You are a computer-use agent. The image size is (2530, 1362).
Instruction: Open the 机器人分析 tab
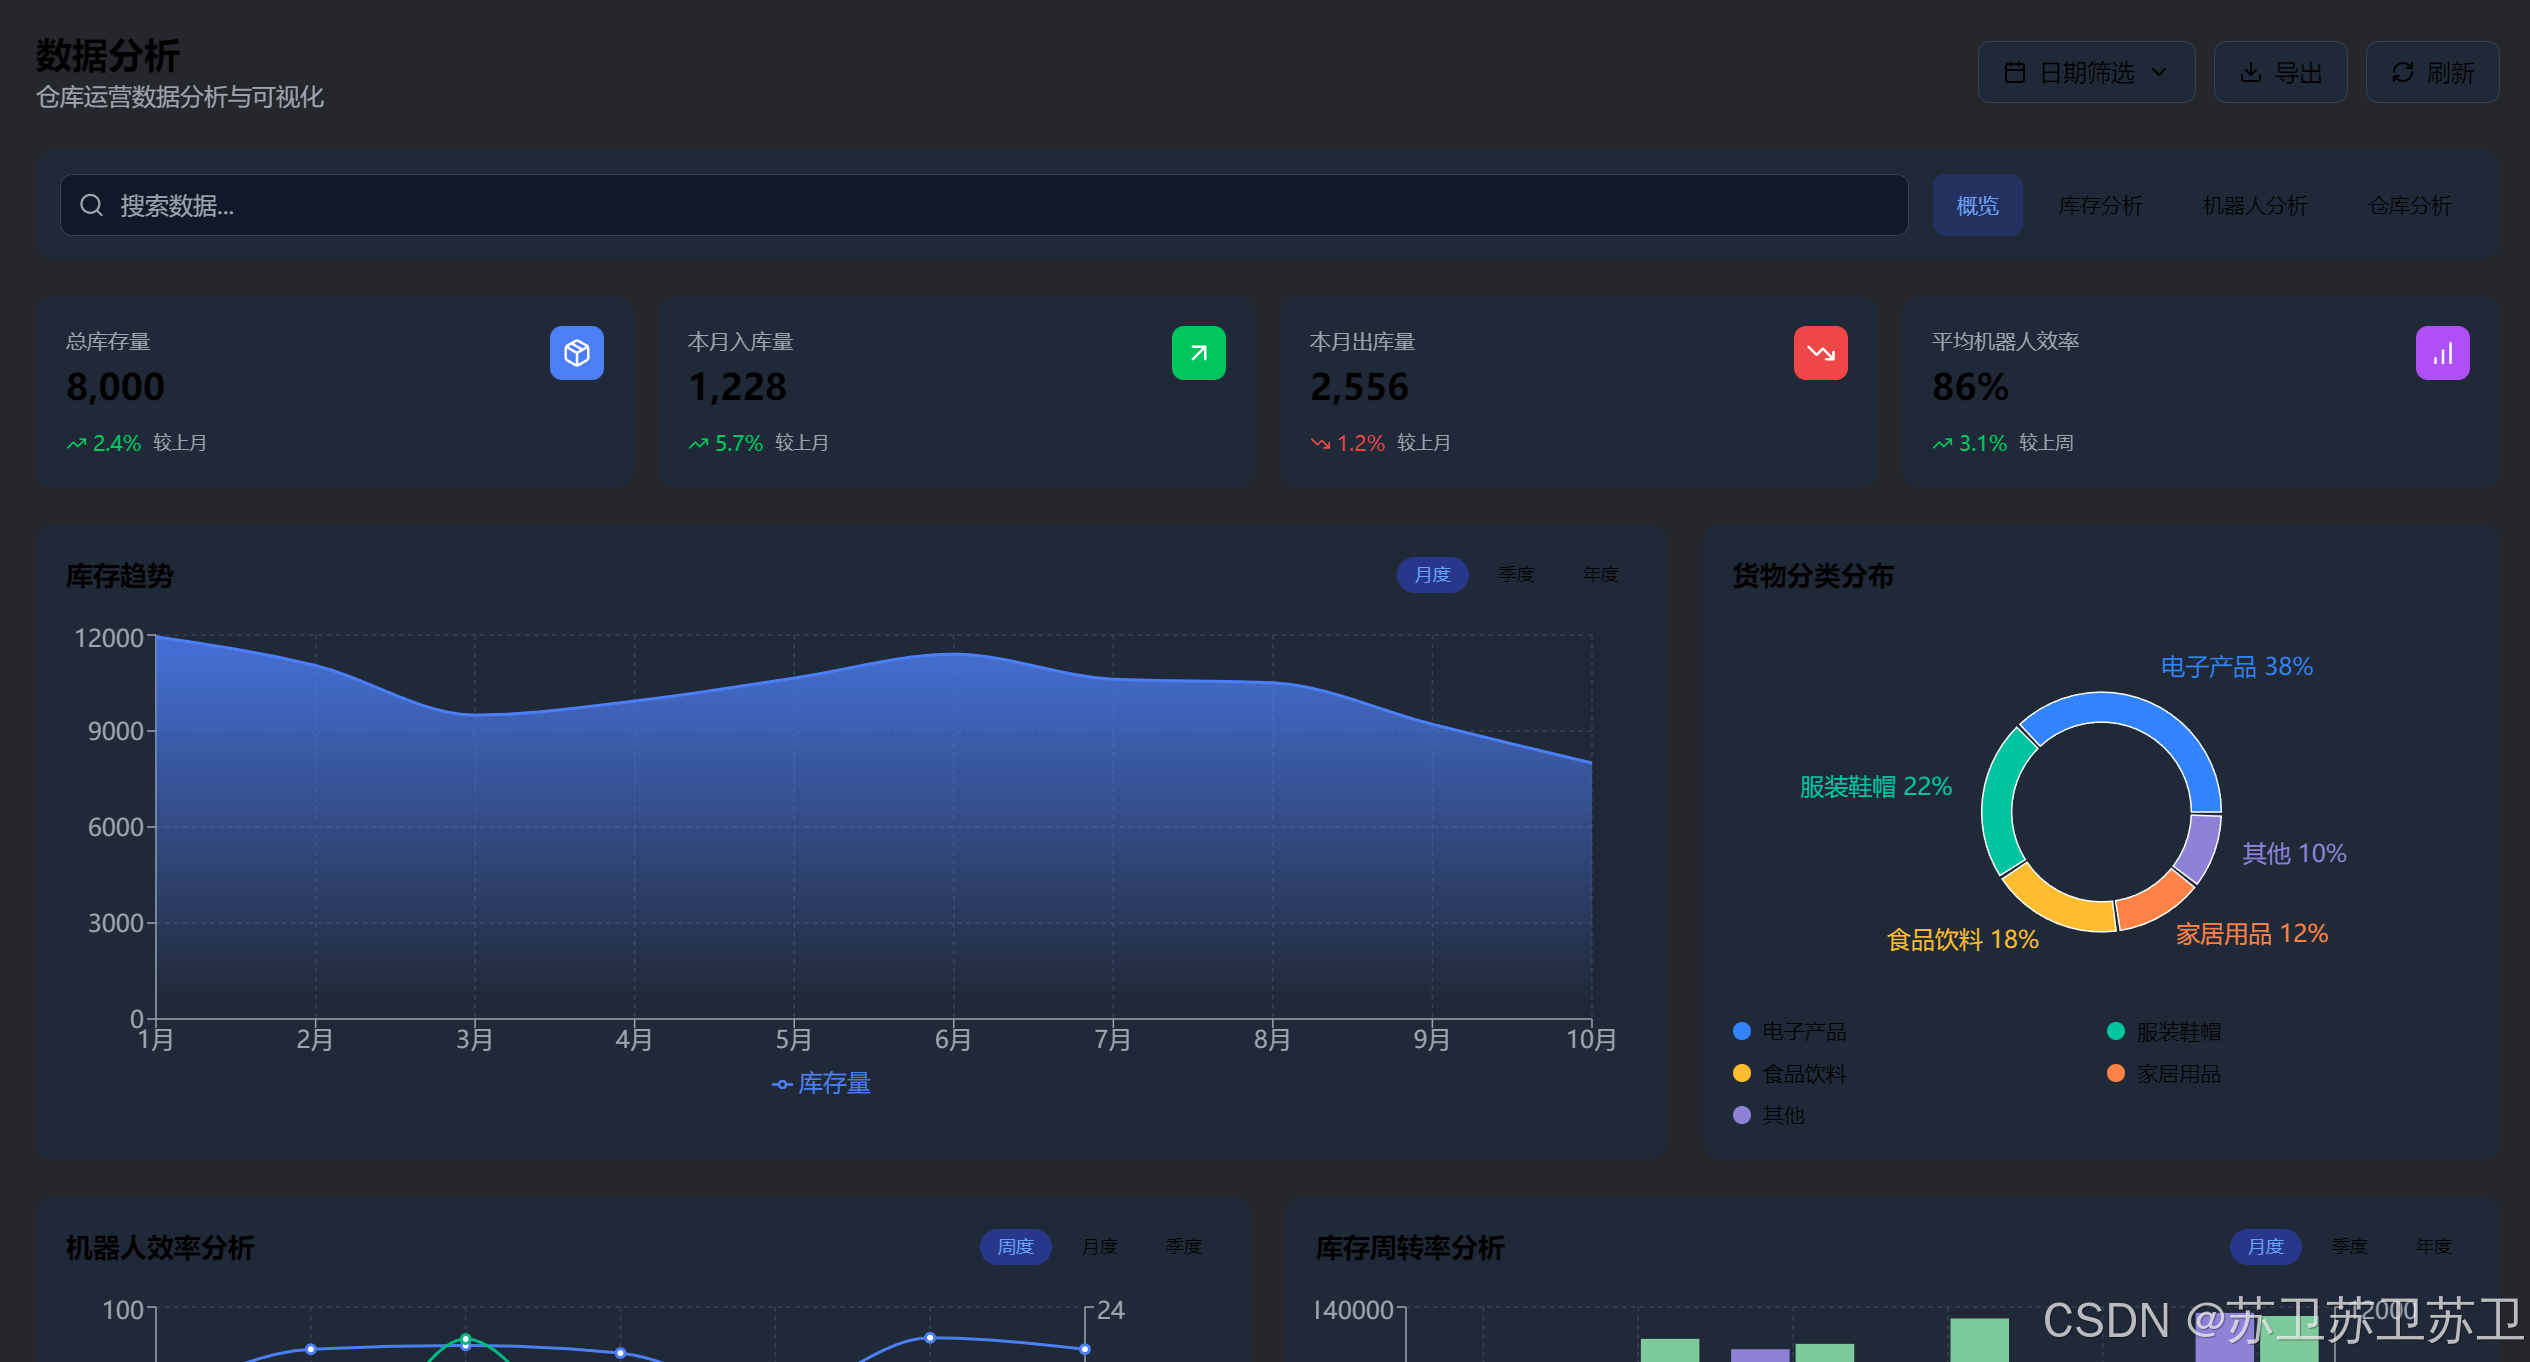click(x=2254, y=206)
